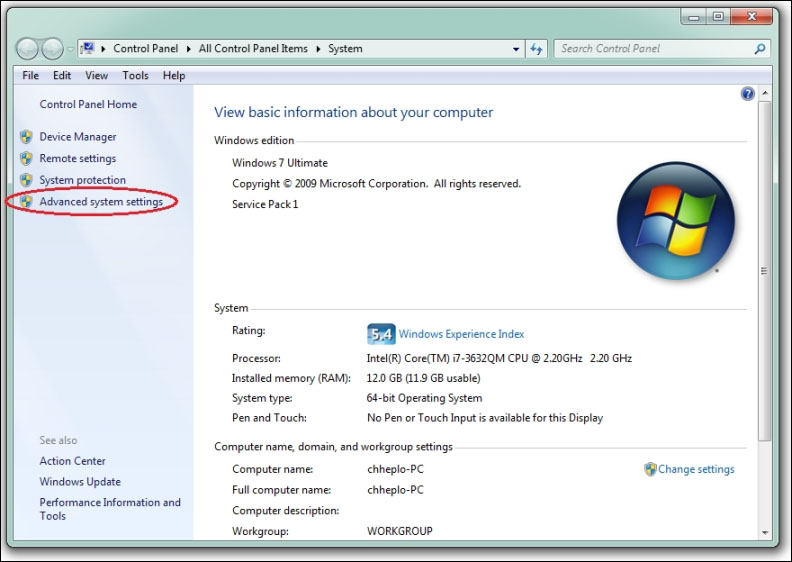This screenshot has width=792, height=562.
Task: Click the shield icon beside Advanced system settings
Action: (26, 202)
